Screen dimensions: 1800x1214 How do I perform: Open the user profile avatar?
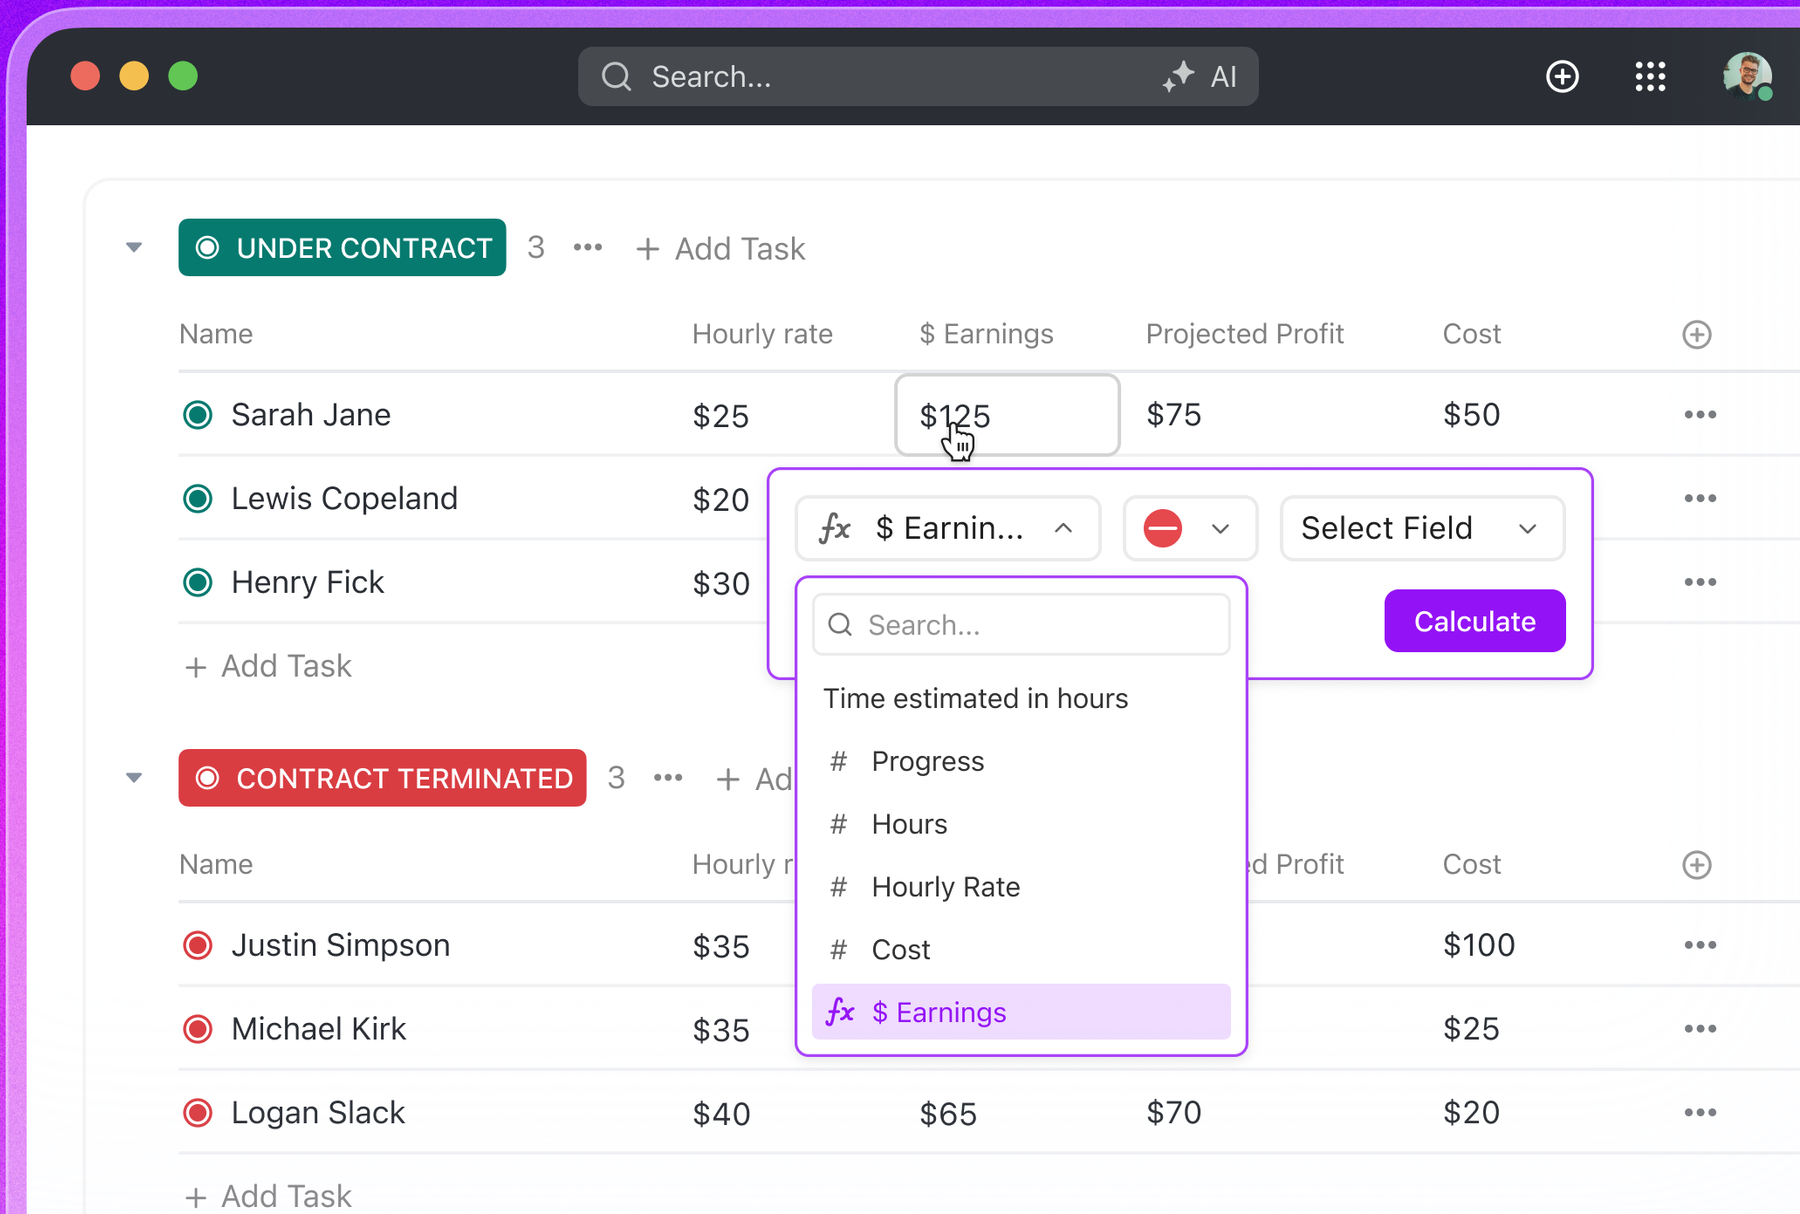pyautogui.click(x=1747, y=76)
